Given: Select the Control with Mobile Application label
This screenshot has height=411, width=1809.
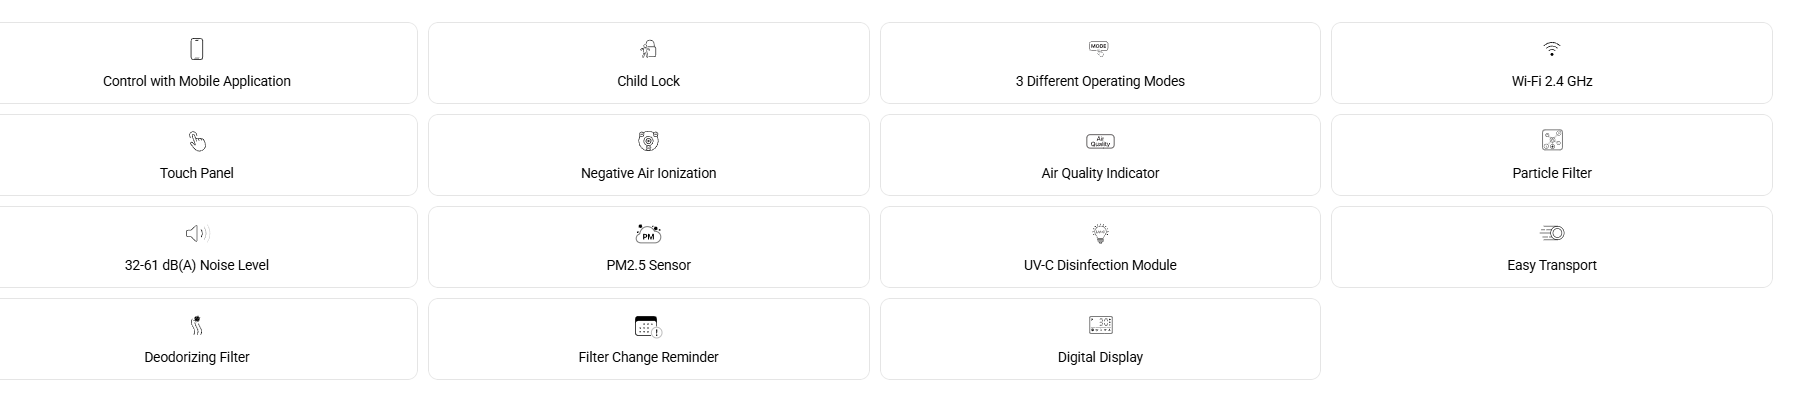Looking at the screenshot, I should [197, 81].
